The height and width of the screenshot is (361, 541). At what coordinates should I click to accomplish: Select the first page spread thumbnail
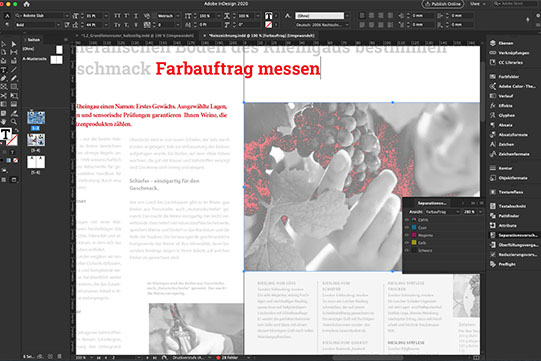[36, 118]
